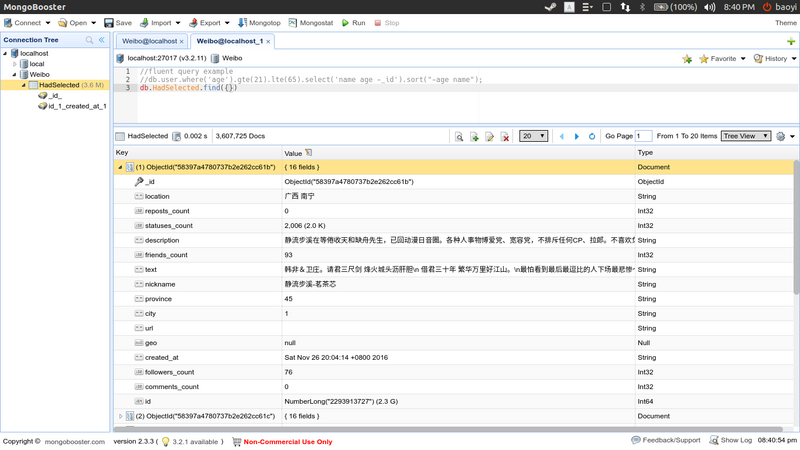Click the Go Page input field
Viewport: 800px width, 450px height.
point(643,136)
